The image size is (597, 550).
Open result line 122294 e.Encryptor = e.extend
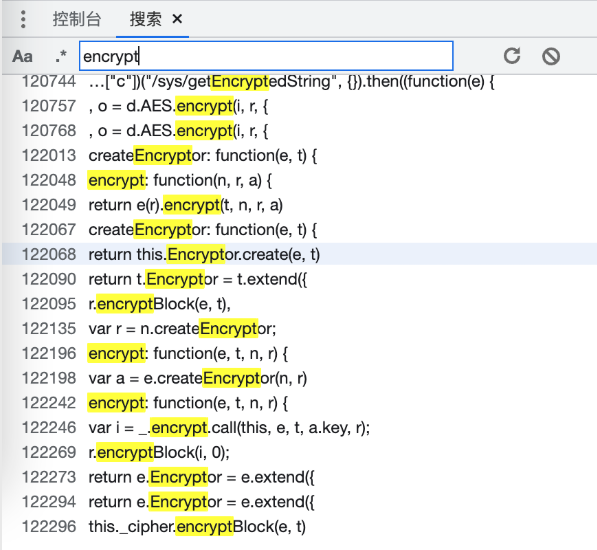pos(299,502)
